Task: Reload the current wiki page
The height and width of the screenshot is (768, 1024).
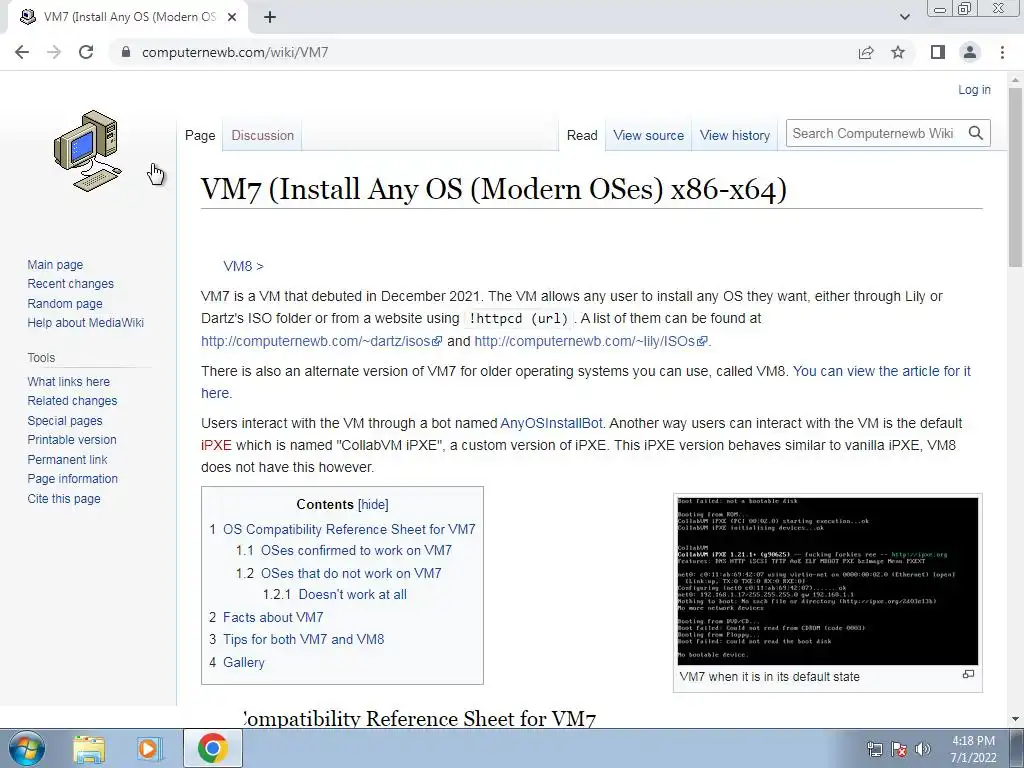Action: point(86,52)
